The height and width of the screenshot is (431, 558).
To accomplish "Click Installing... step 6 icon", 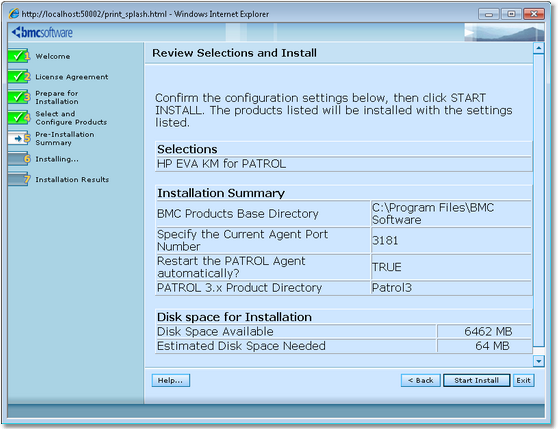I will tap(19, 159).
